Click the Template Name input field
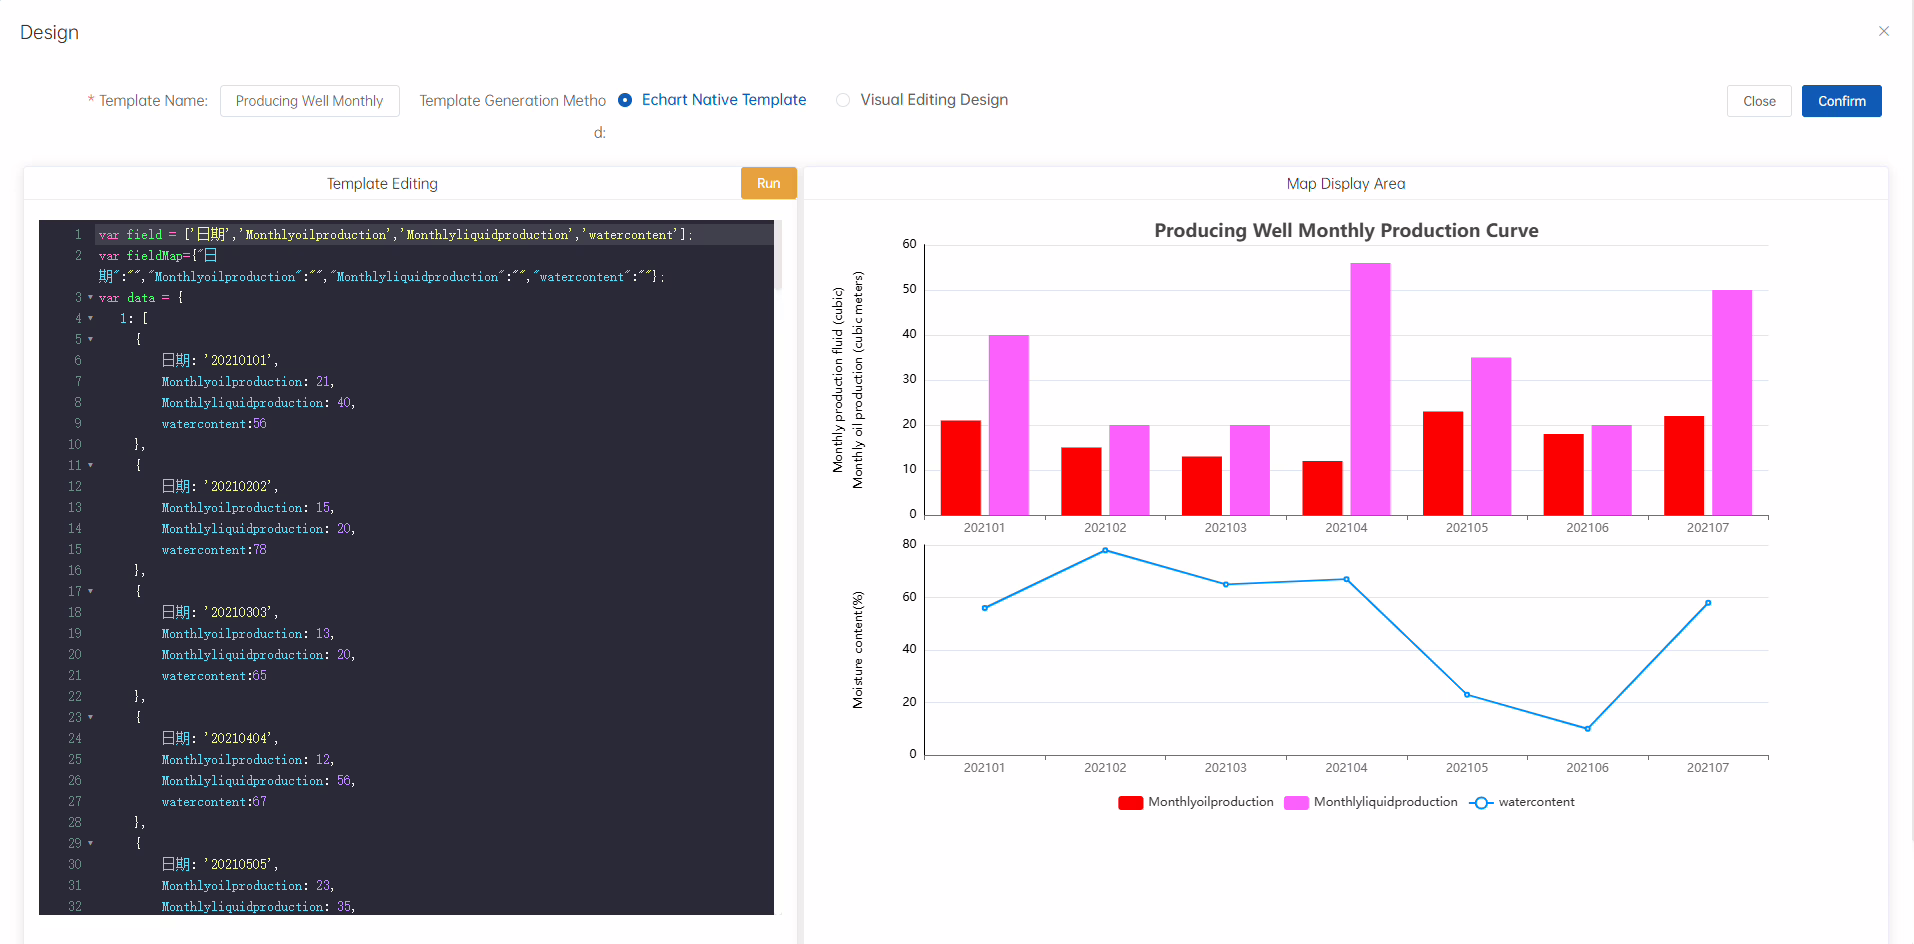The width and height of the screenshot is (1914, 944). click(x=309, y=101)
